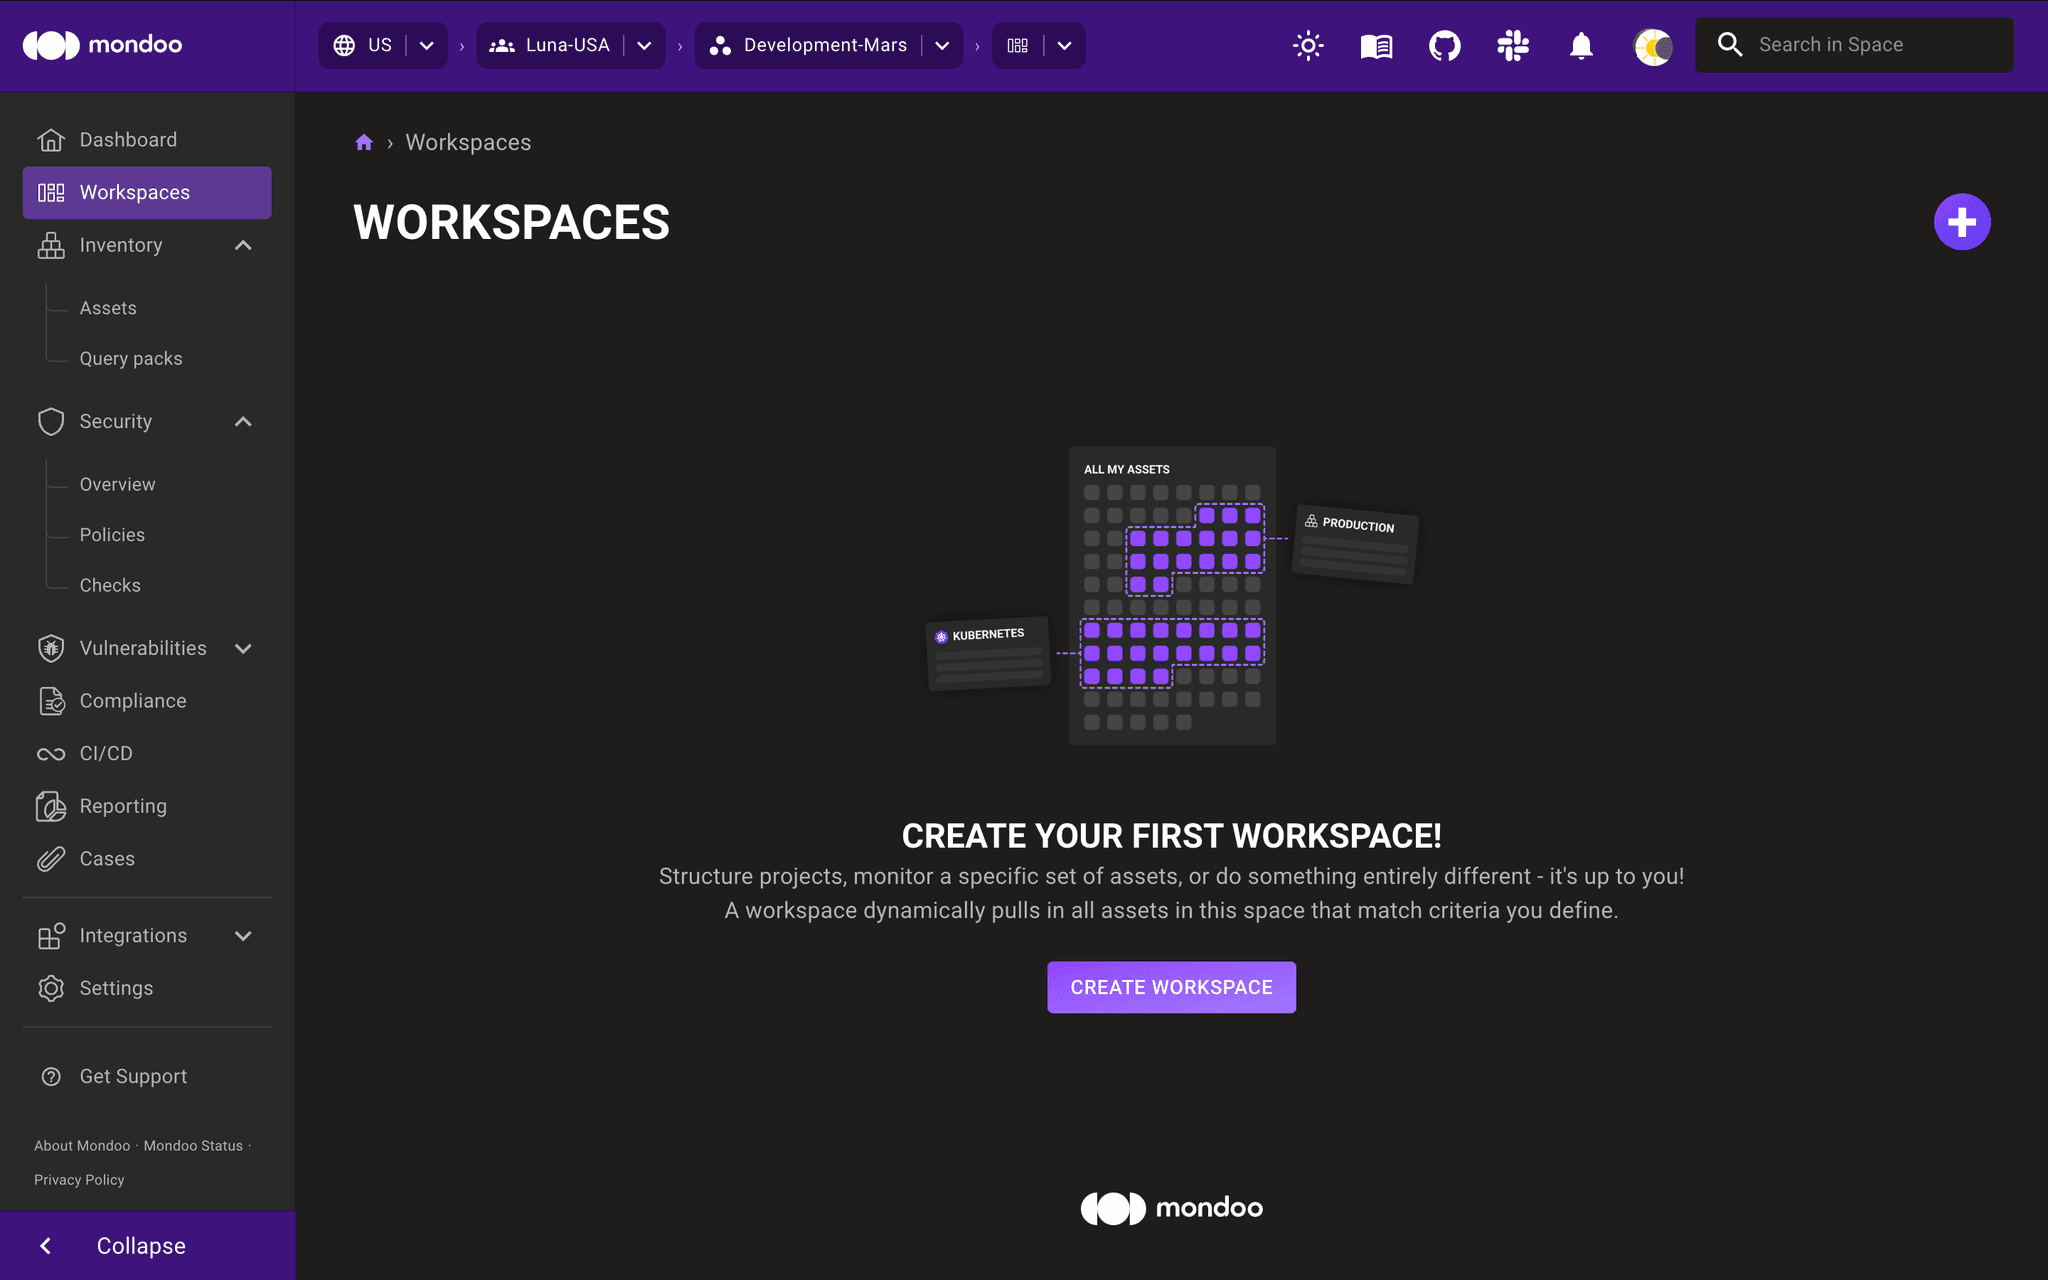The width and height of the screenshot is (2048, 1280).
Task: View notifications via the bell icon
Action: [1581, 45]
